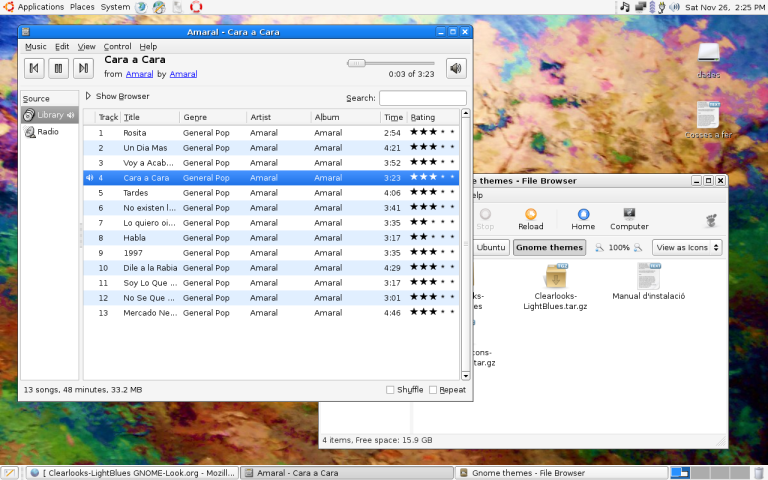Select the song Un Dia Mas
This screenshot has height=480, width=768.
[x=271, y=148]
